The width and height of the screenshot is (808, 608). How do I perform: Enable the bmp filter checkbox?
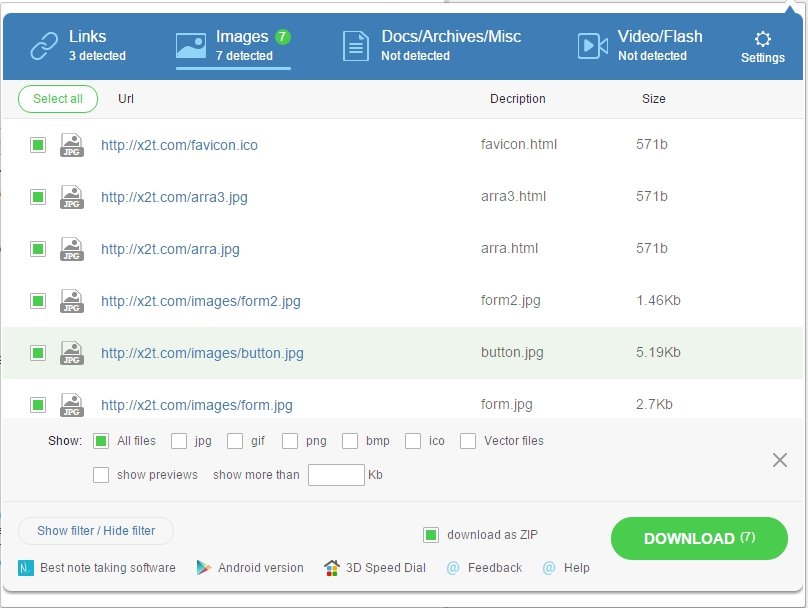pyautogui.click(x=350, y=441)
